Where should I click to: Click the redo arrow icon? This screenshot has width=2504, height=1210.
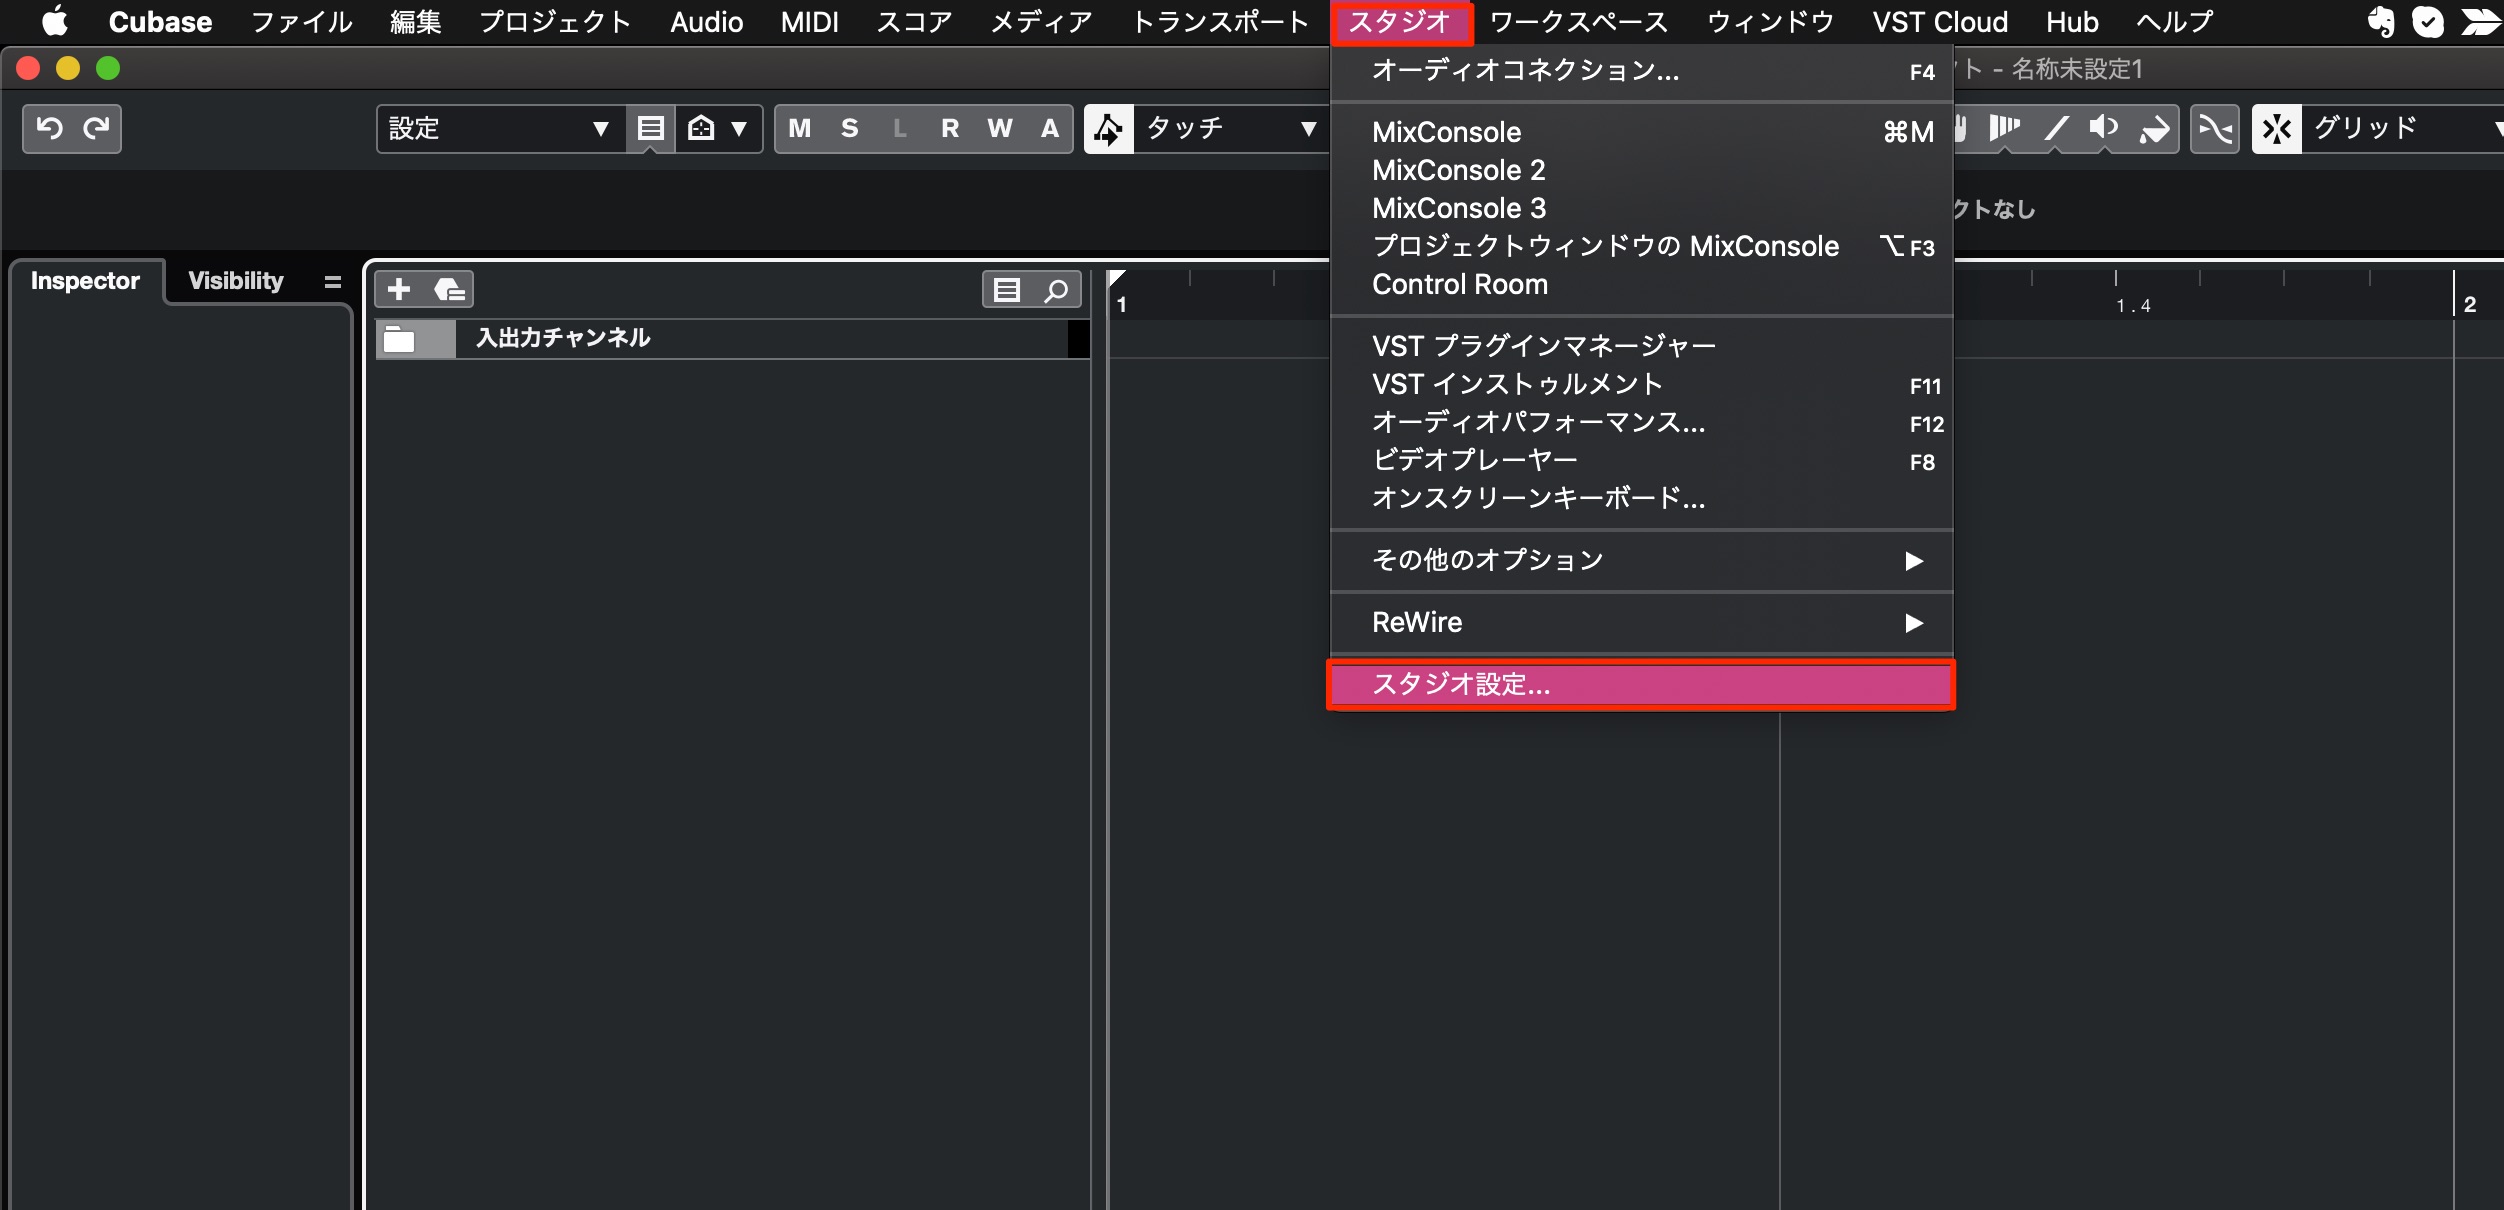point(96,128)
